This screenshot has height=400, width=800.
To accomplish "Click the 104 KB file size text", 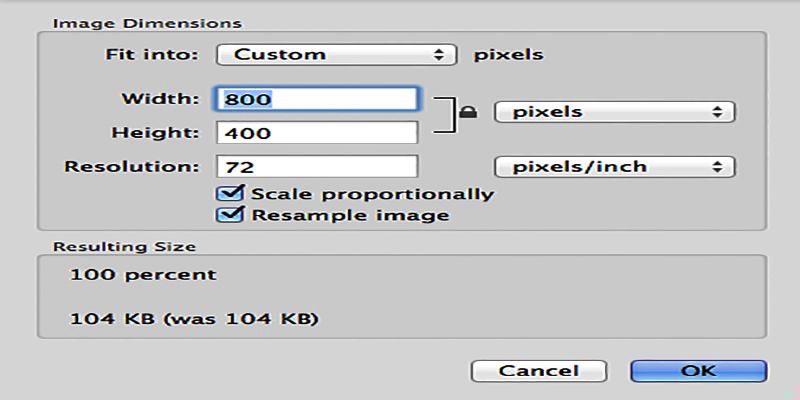I will 194,319.
